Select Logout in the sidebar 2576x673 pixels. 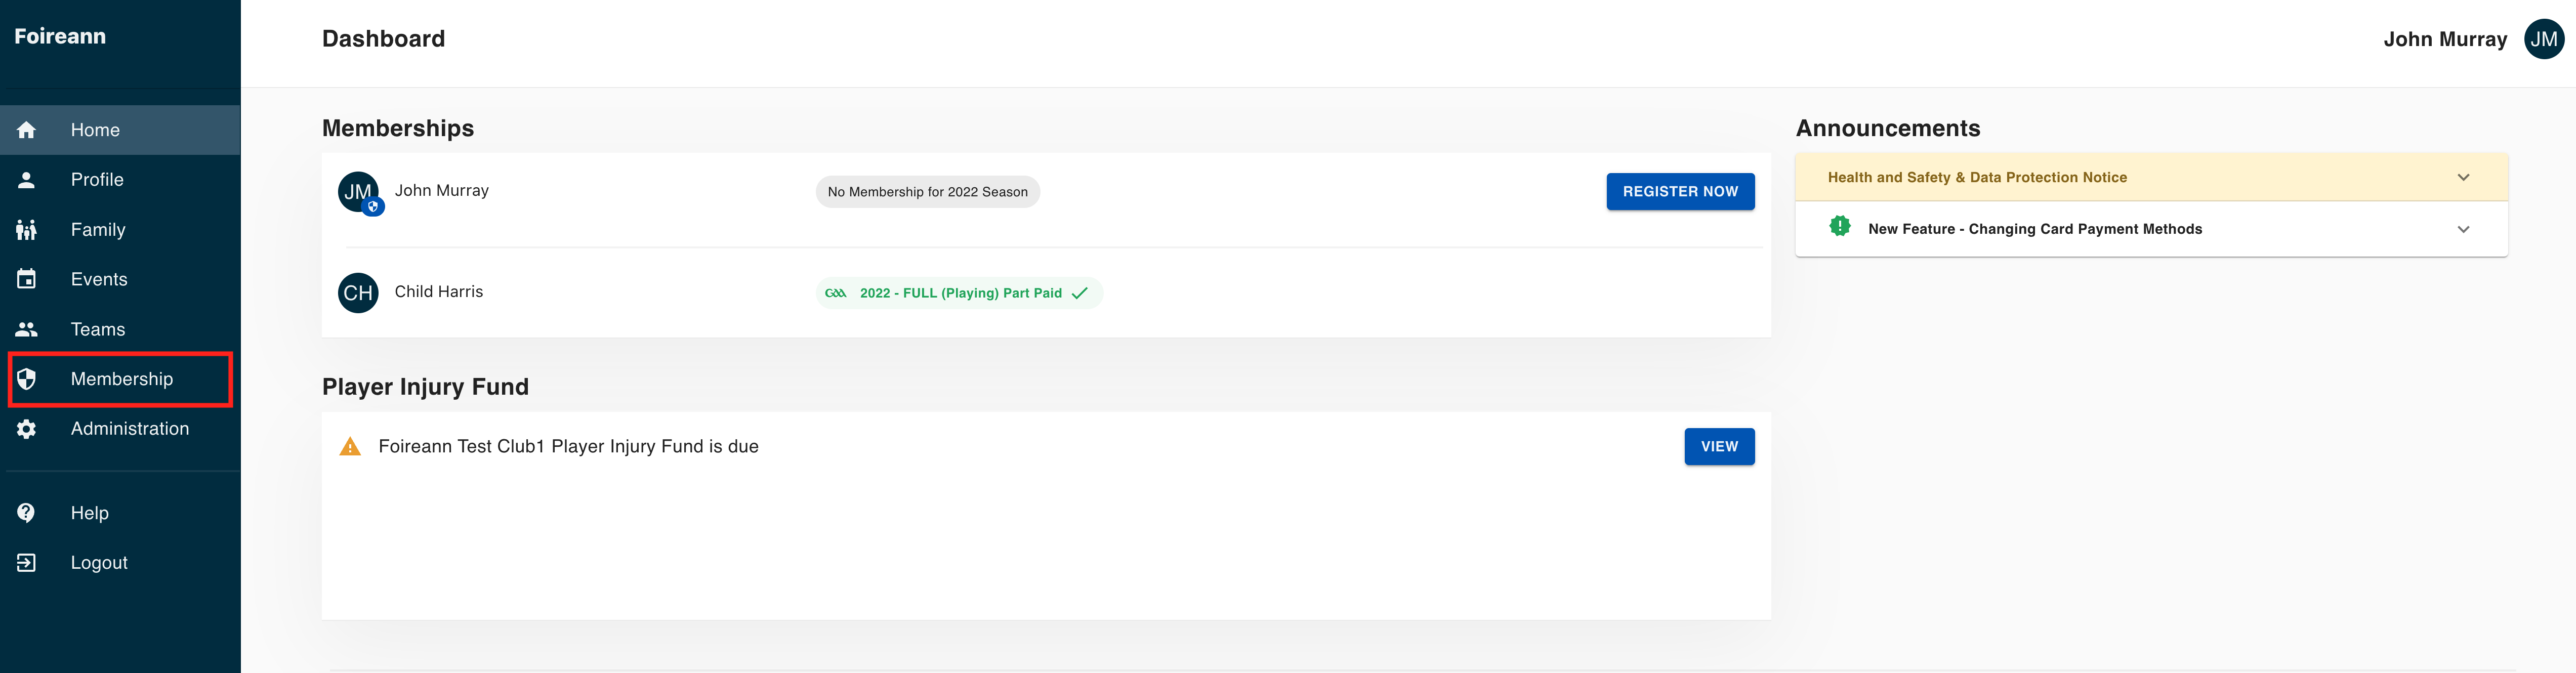(120, 563)
